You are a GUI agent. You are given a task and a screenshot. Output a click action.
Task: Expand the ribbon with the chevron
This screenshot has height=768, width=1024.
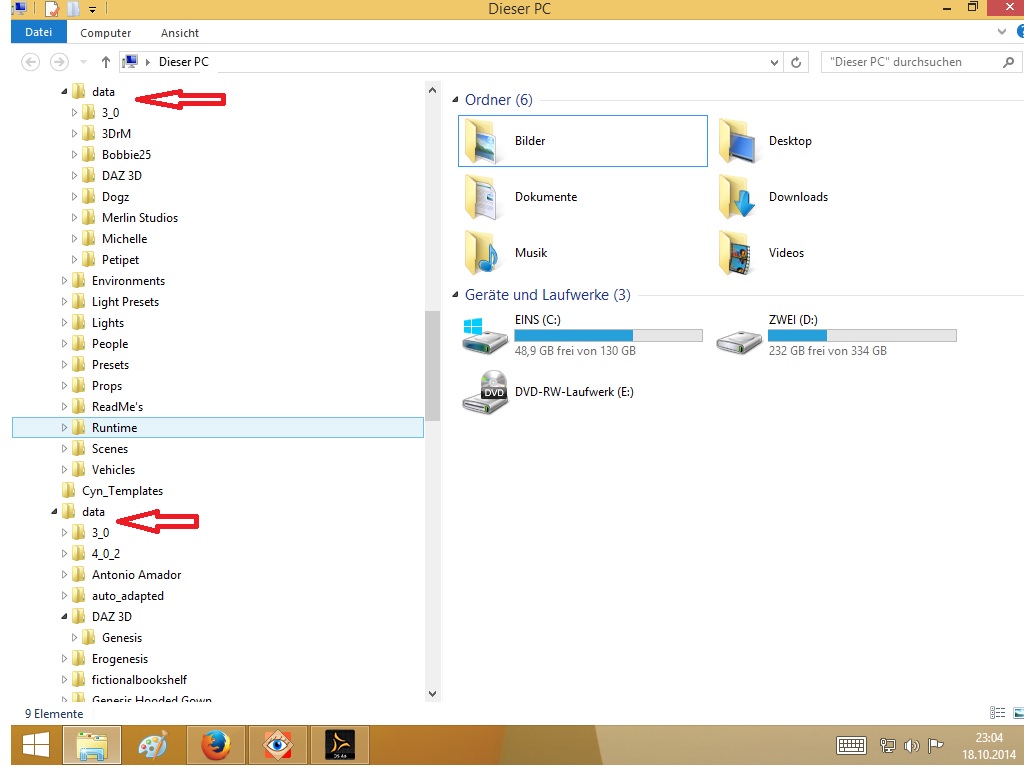click(1002, 32)
